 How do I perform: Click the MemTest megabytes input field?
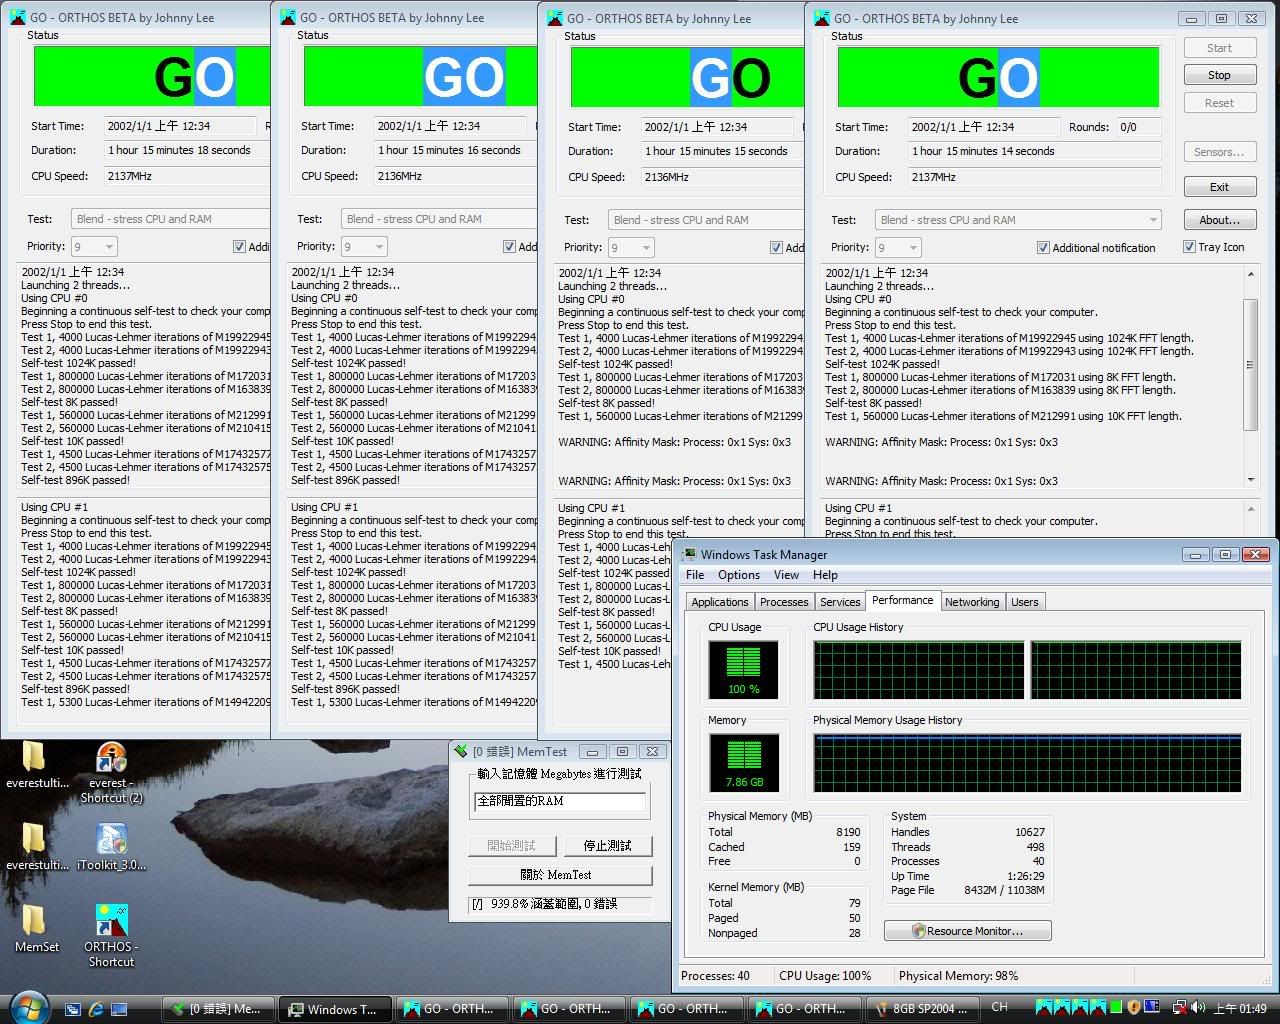pos(560,801)
